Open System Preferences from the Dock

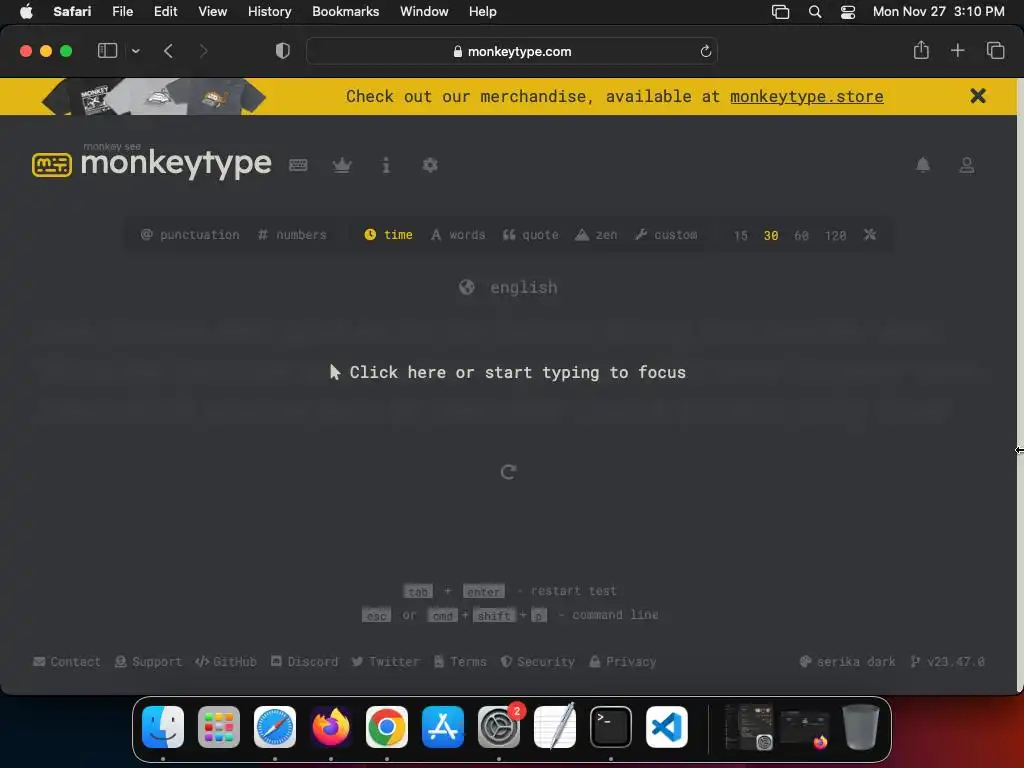(x=499, y=727)
